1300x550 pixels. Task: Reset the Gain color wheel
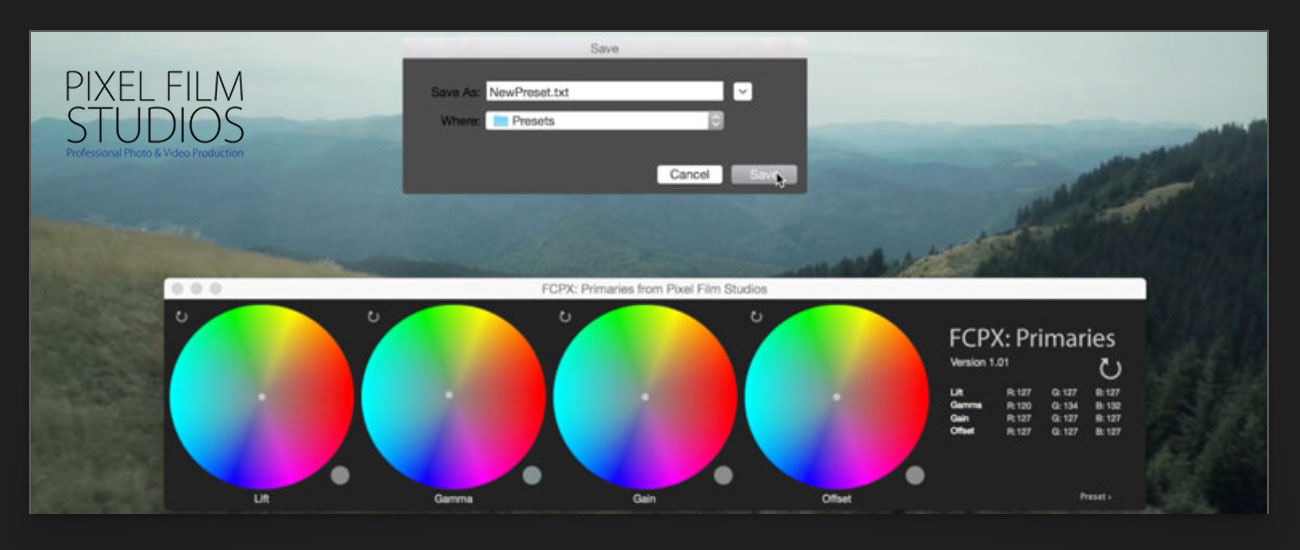[565, 317]
